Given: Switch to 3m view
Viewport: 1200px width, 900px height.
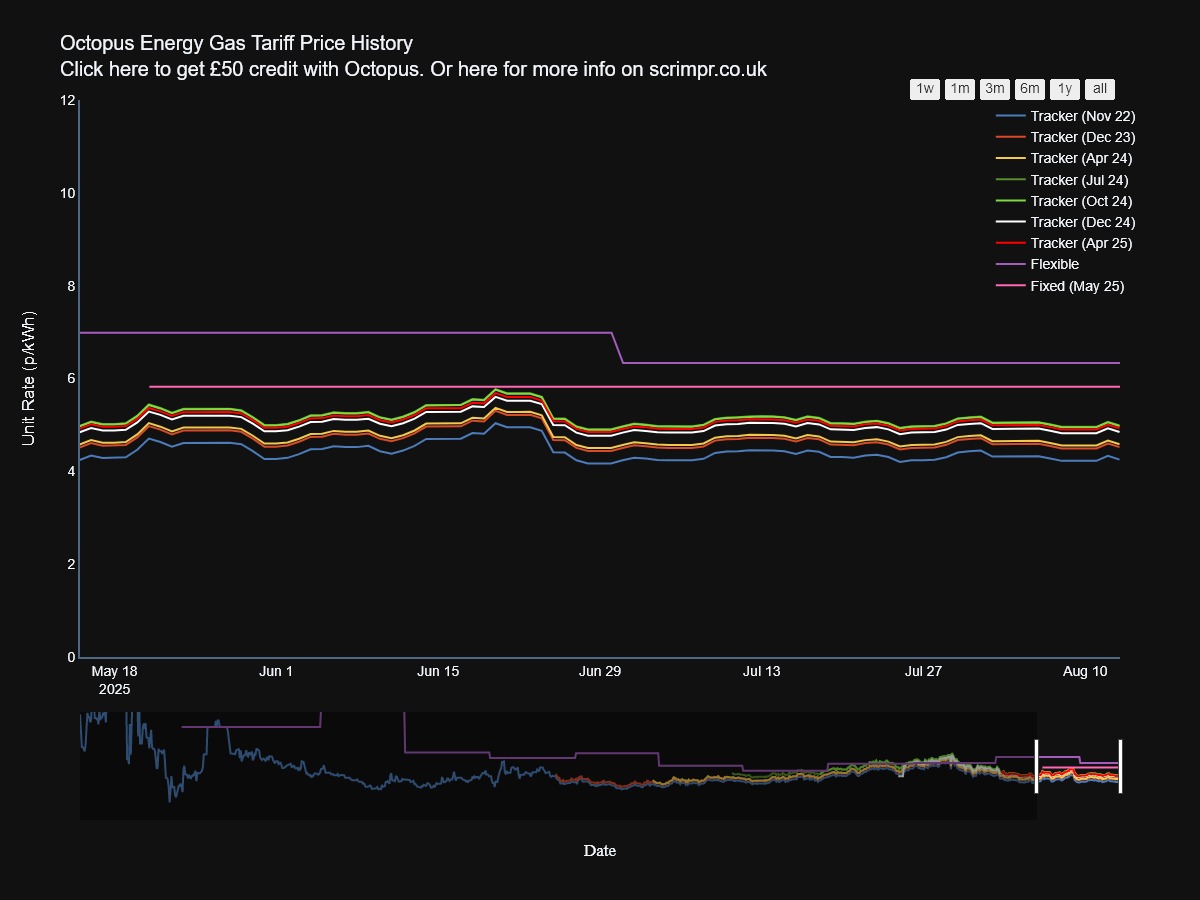Looking at the screenshot, I should (993, 89).
